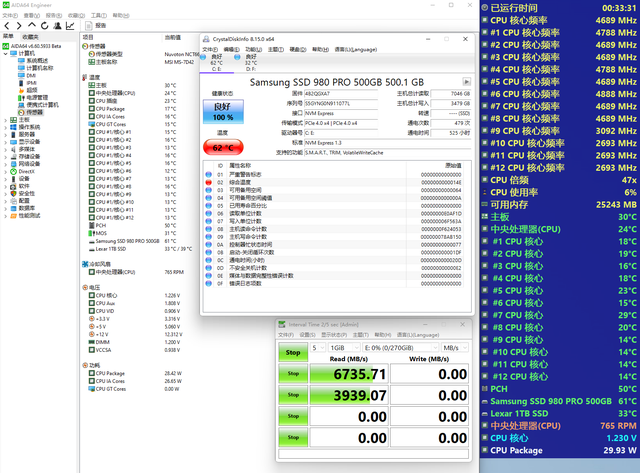Open CrystalDiskInfo's 功能 menu
The image size is (640, 473).
[253, 49]
